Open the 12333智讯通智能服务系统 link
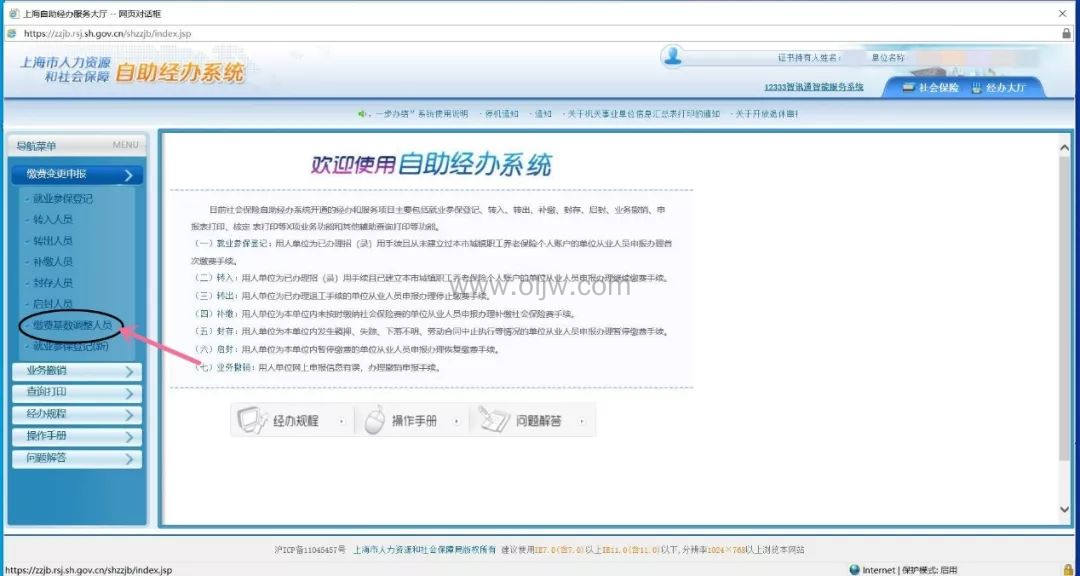The width and height of the screenshot is (1080, 576). pyautogui.click(x=813, y=88)
